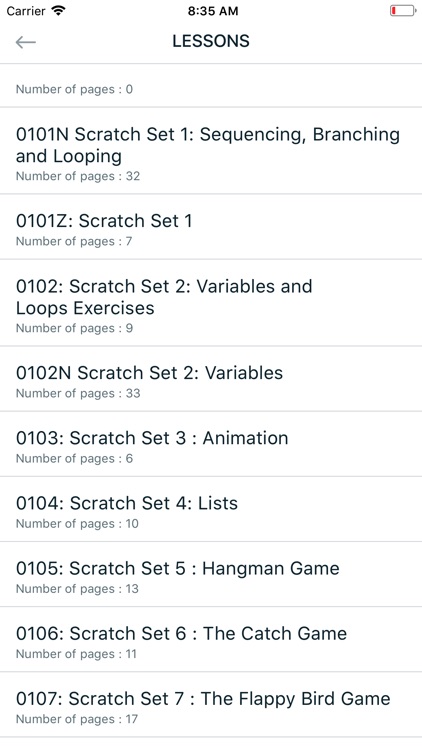Tap 'Number of pages : 33' subtitle
This screenshot has height=750, width=422.
[x=78, y=393]
